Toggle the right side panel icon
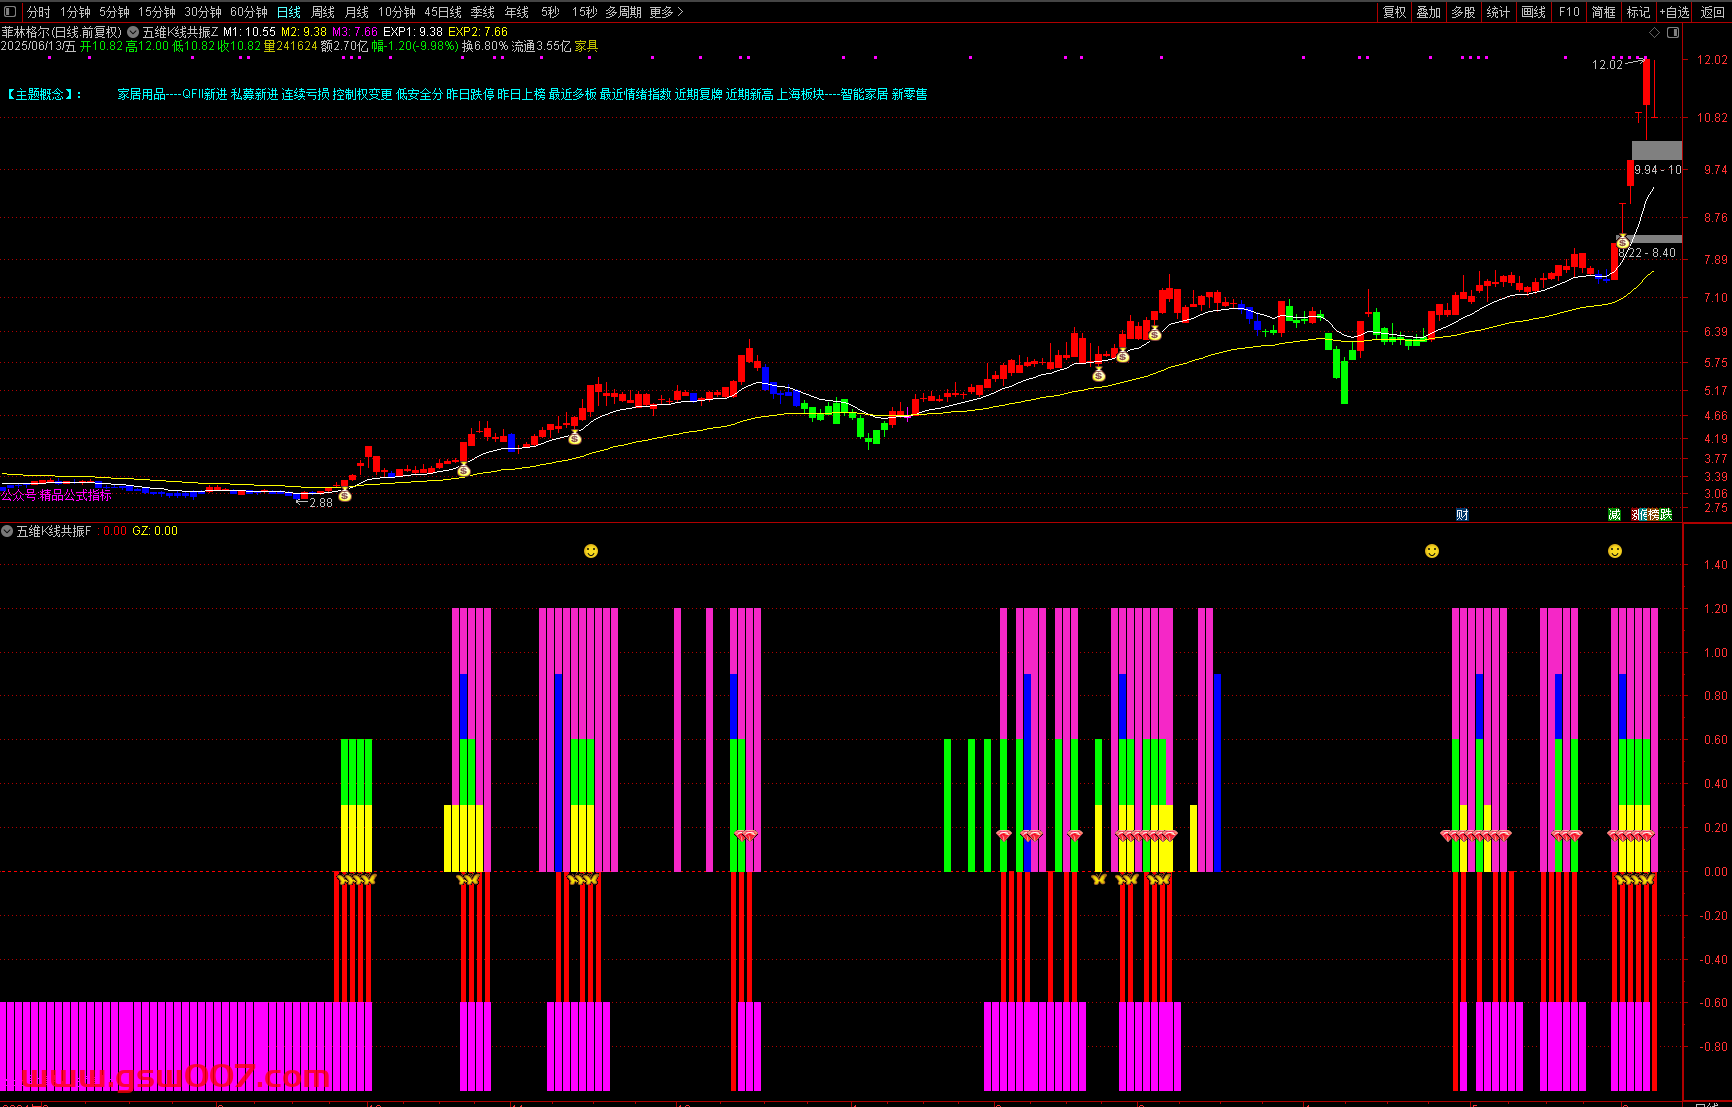The height and width of the screenshot is (1107, 1732). click(x=1673, y=33)
